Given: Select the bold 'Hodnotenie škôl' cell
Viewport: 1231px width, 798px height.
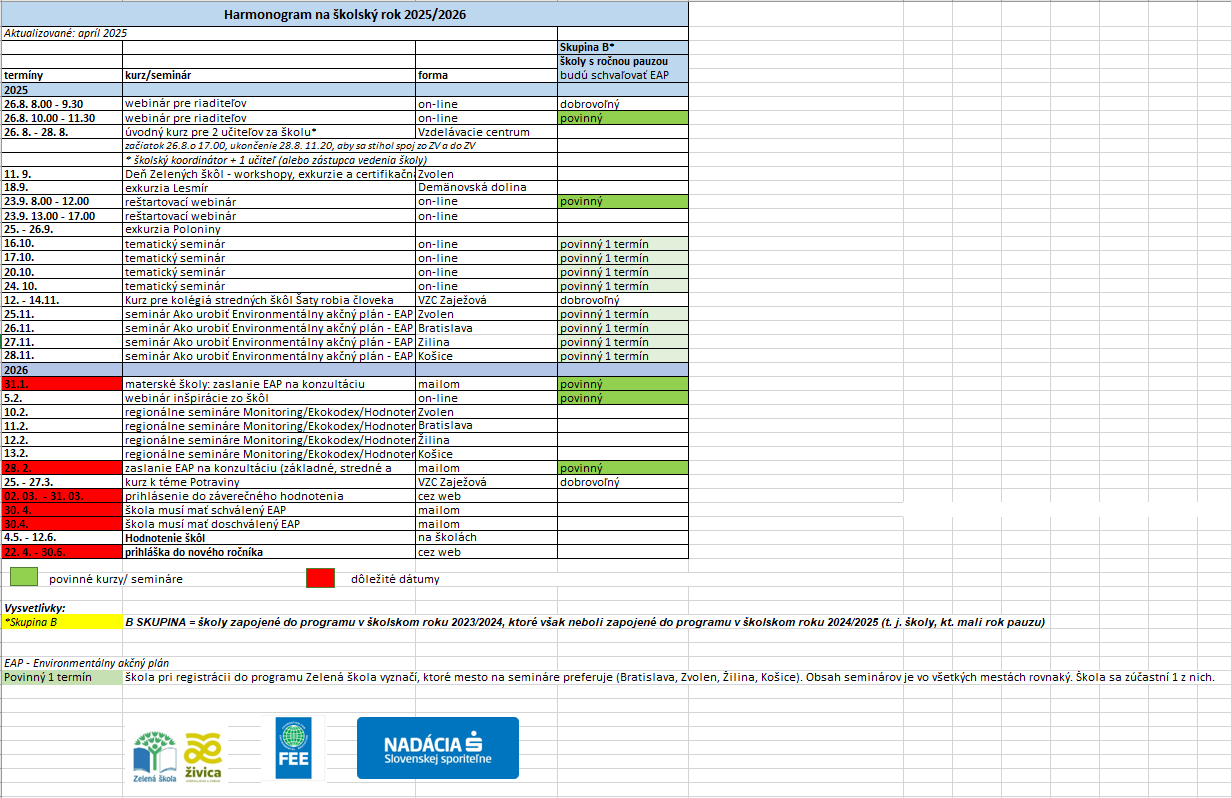Looking at the screenshot, I should [268, 537].
